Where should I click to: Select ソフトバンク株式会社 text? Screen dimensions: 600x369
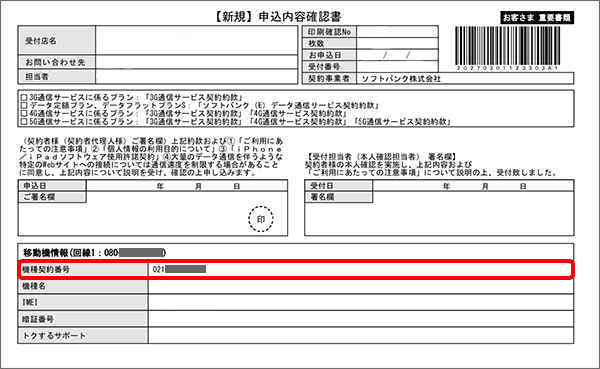(x=401, y=78)
